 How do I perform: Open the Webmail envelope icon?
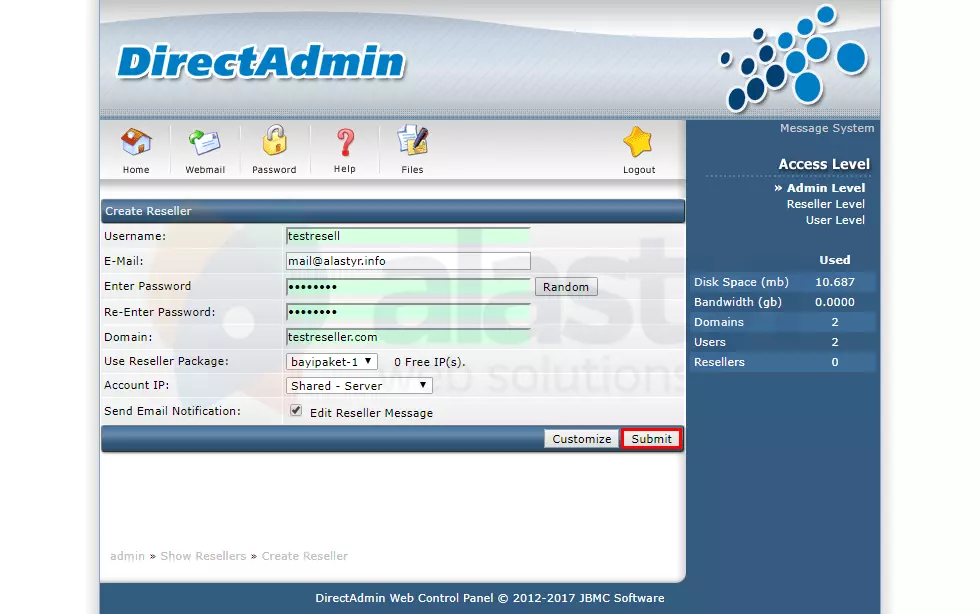[205, 143]
